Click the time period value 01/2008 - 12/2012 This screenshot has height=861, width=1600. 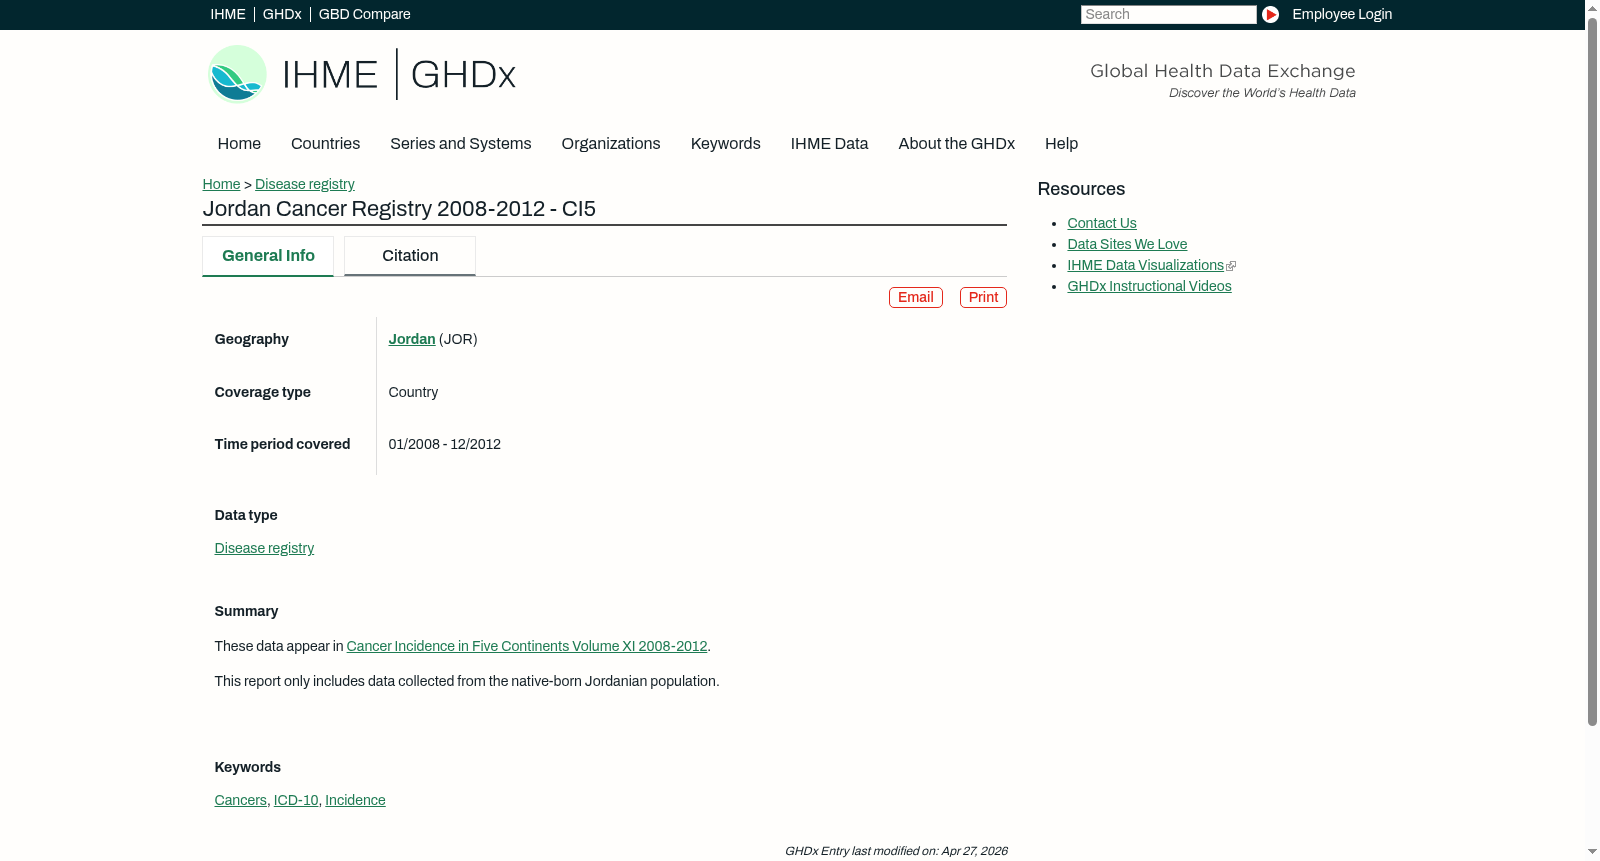444,445
